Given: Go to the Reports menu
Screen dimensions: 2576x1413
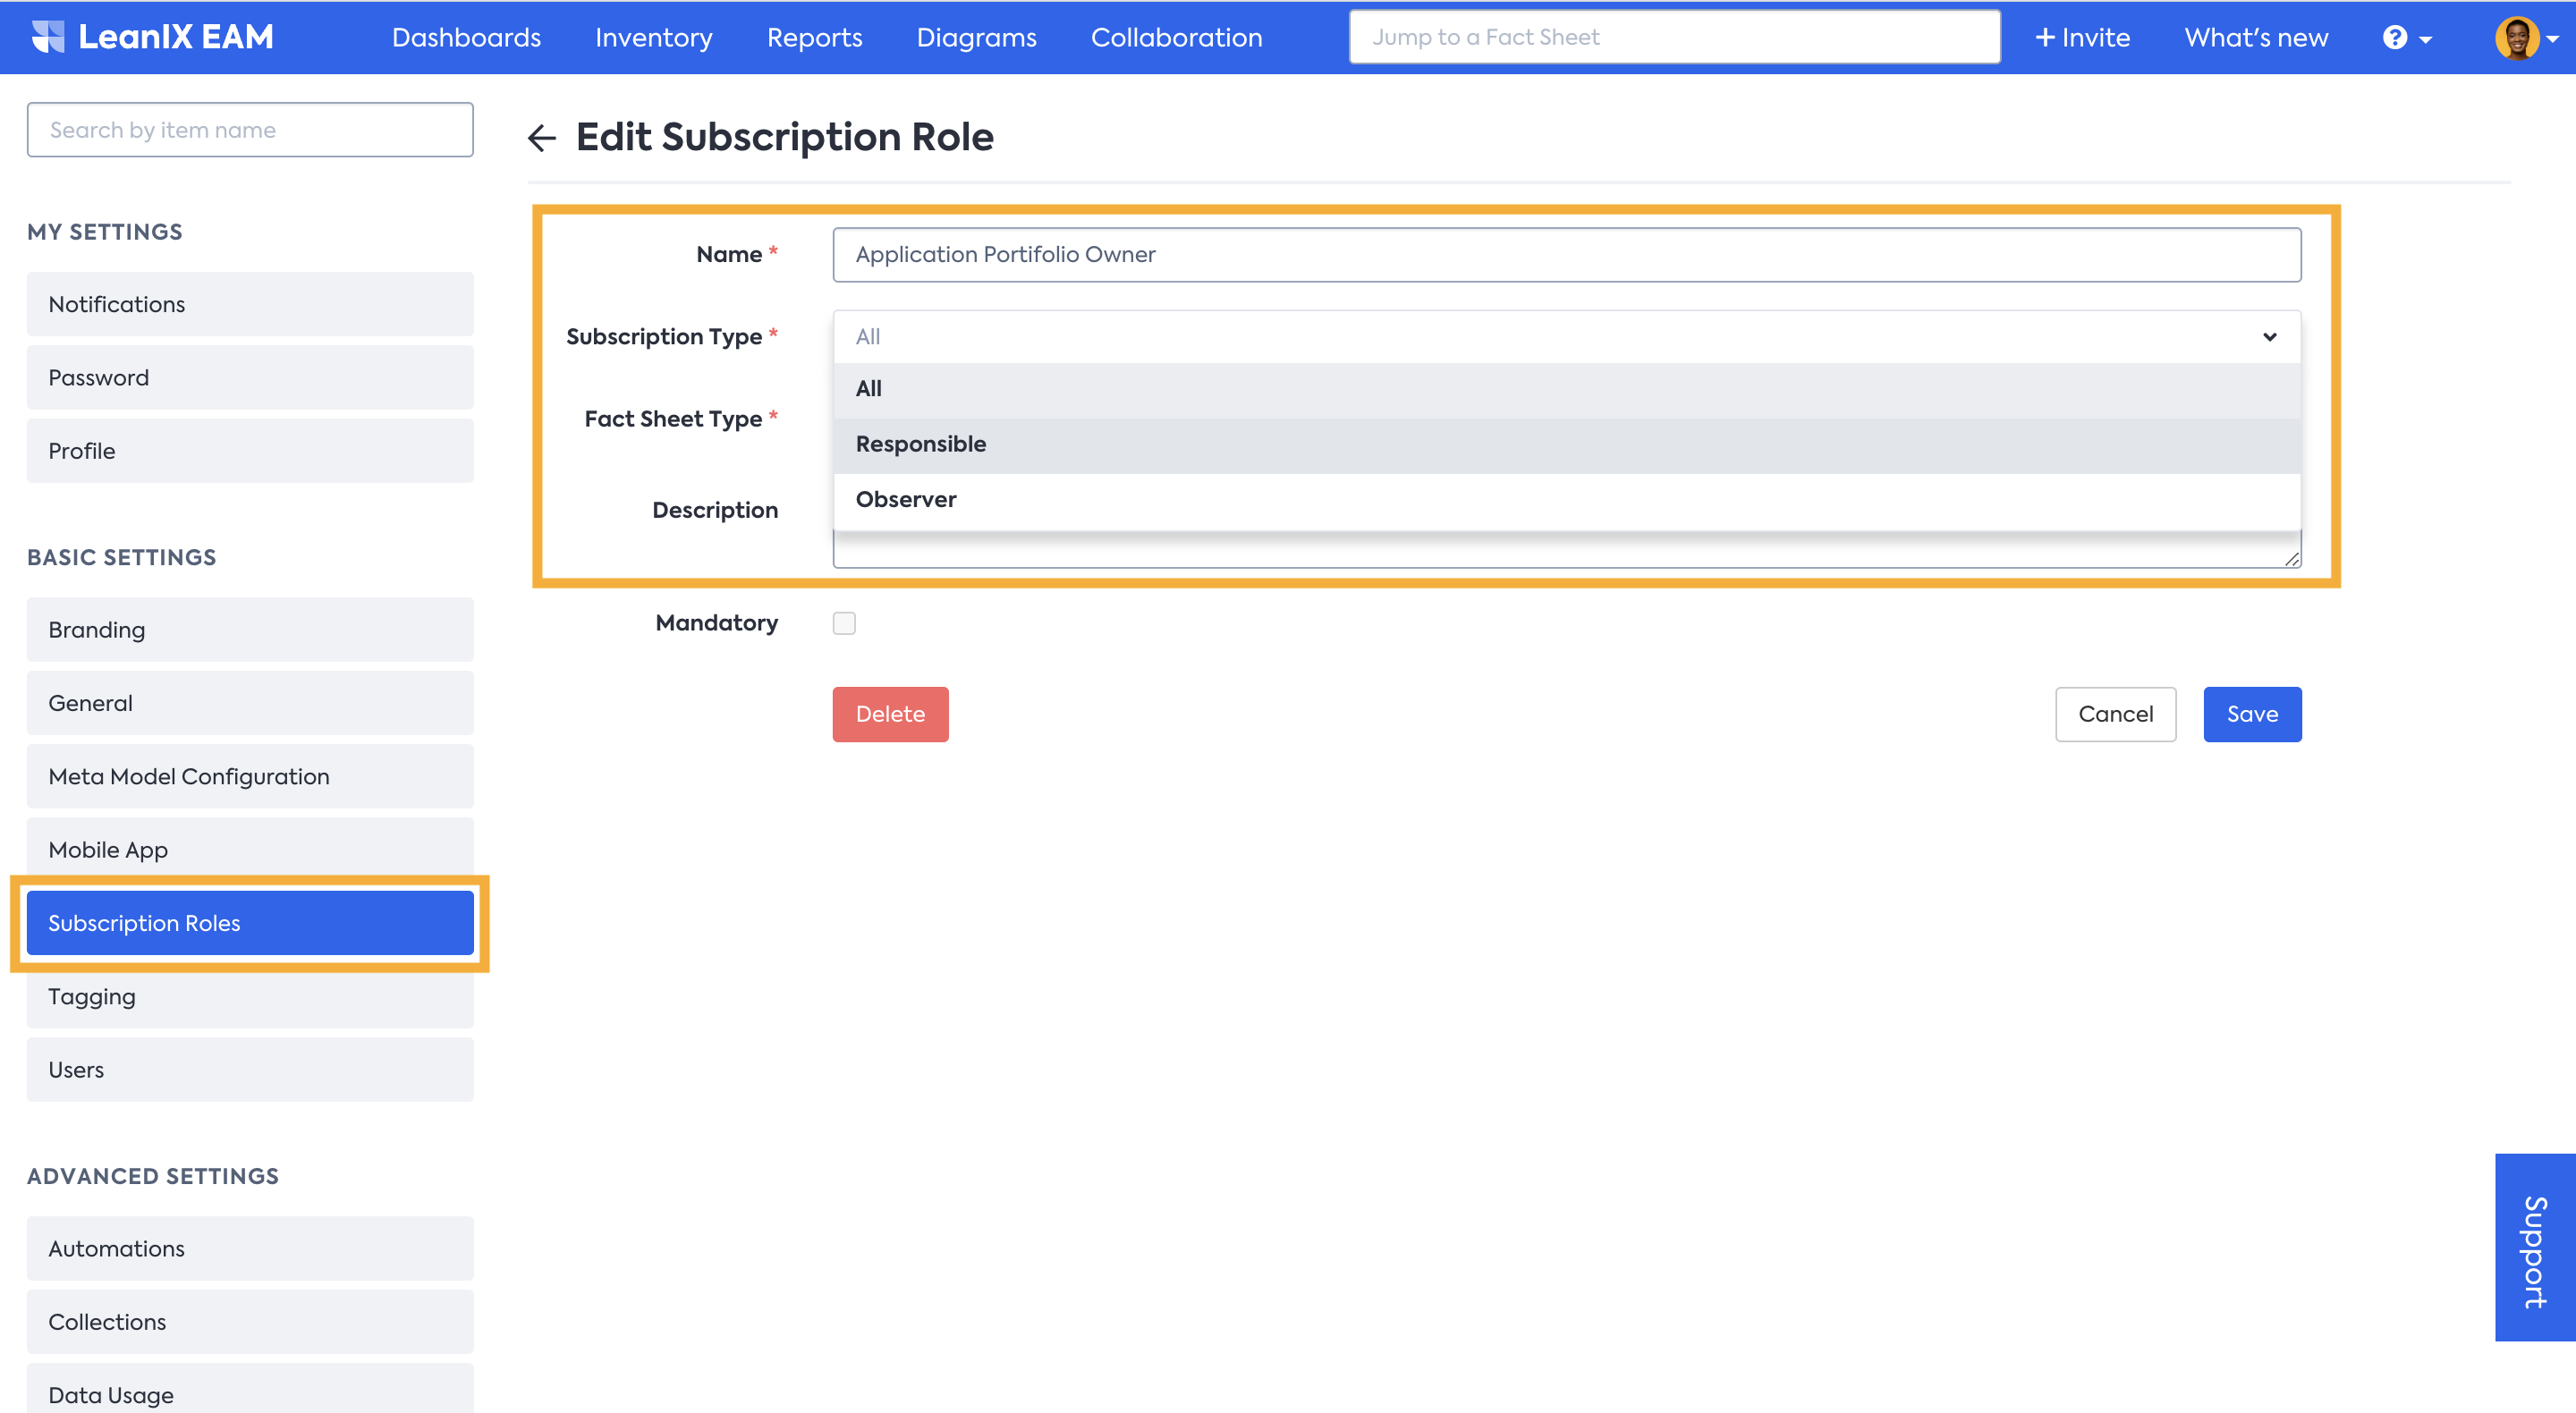Looking at the screenshot, I should [x=814, y=38].
